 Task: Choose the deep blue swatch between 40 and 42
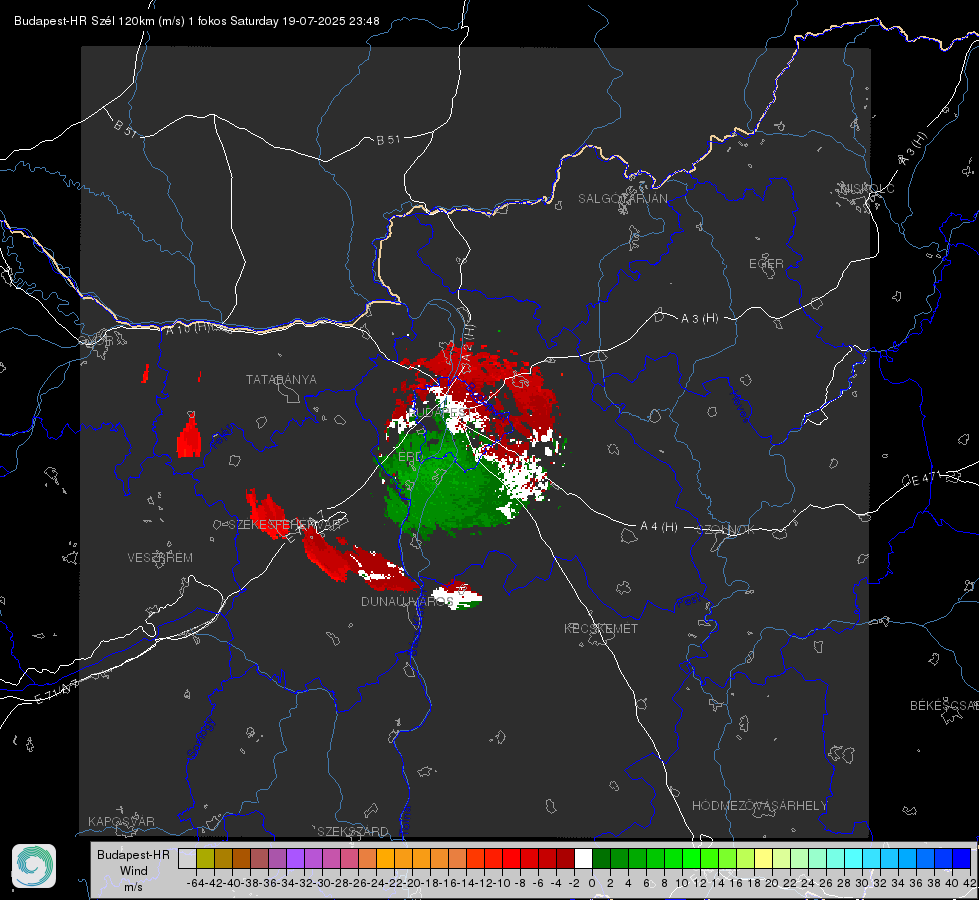pos(962,858)
